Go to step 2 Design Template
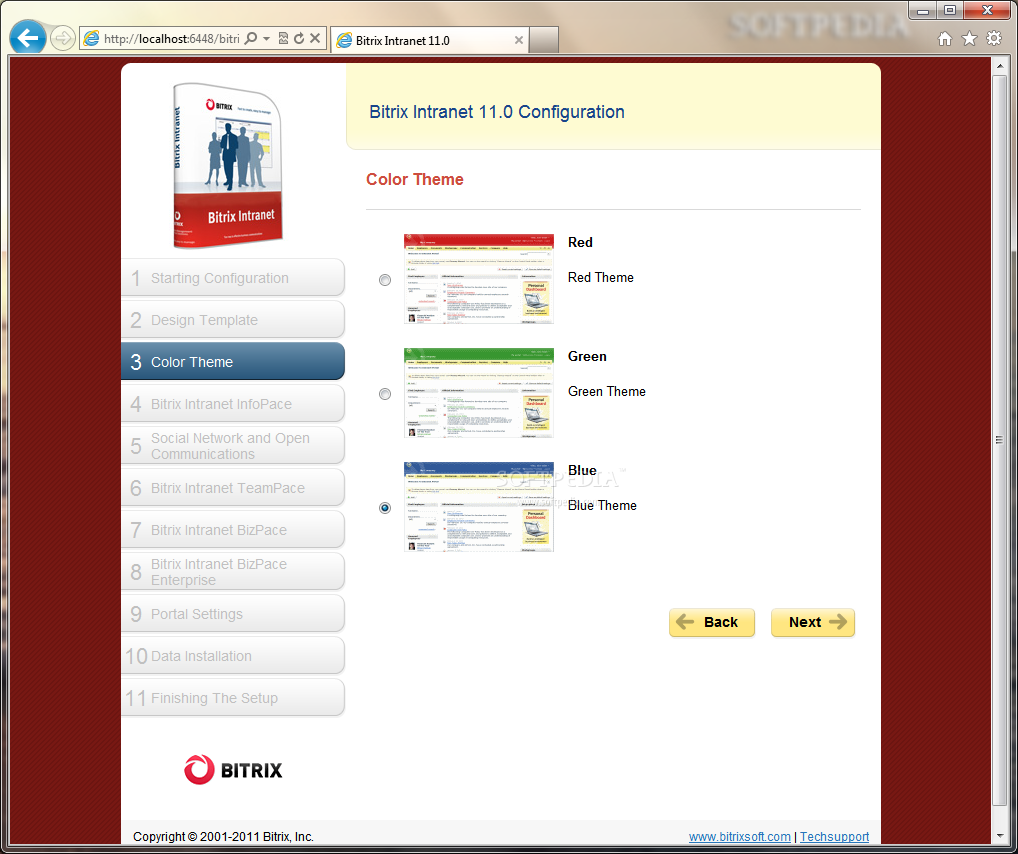Image resolution: width=1018 pixels, height=854 pixels. pos(233,320)
